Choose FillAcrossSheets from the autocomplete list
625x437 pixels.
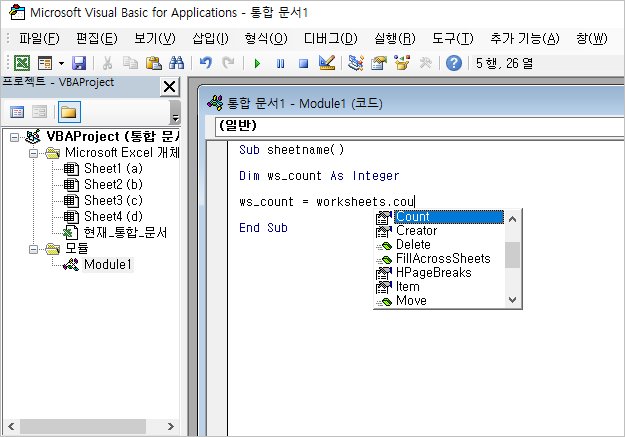point(443,259)
